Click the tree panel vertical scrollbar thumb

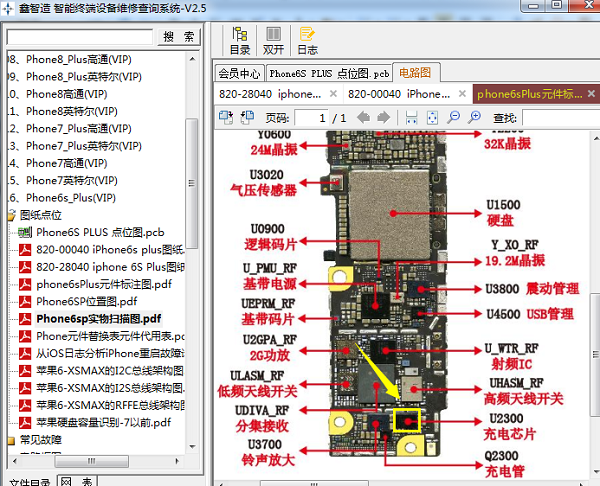pyautogui.click(x=192, y=183)
